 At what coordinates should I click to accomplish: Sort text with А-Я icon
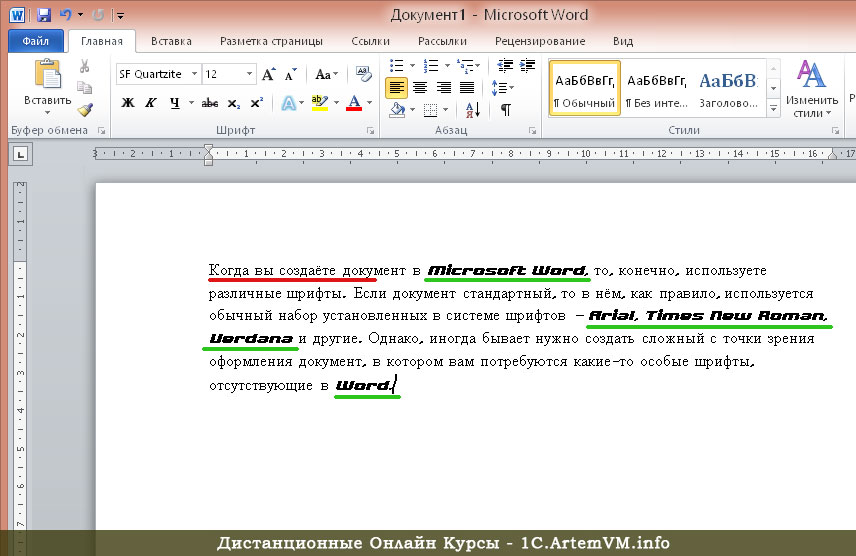(473, 110)
